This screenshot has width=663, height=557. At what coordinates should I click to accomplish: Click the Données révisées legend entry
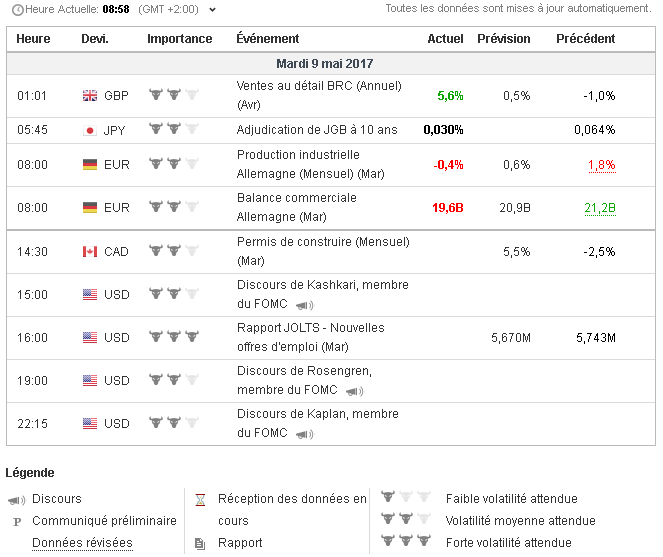(x=82, y=543)
